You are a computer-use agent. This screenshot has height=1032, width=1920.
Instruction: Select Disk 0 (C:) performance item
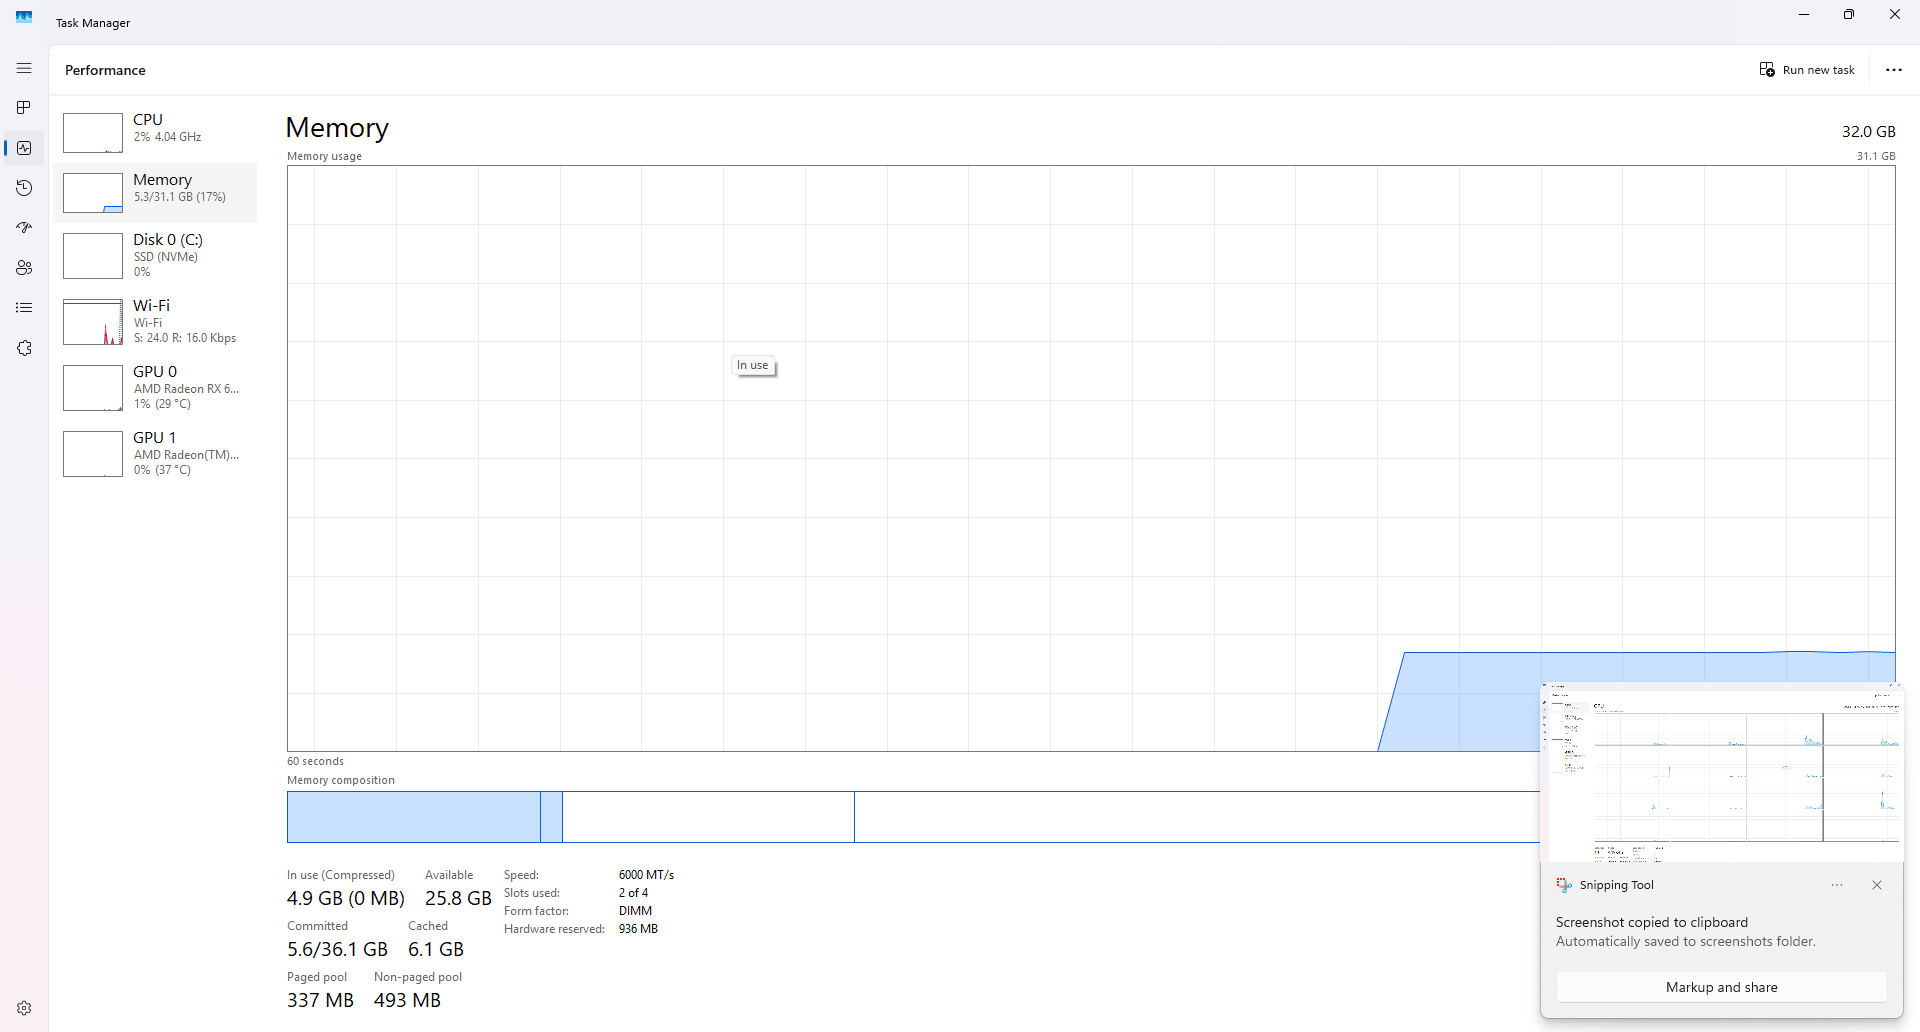155,255
